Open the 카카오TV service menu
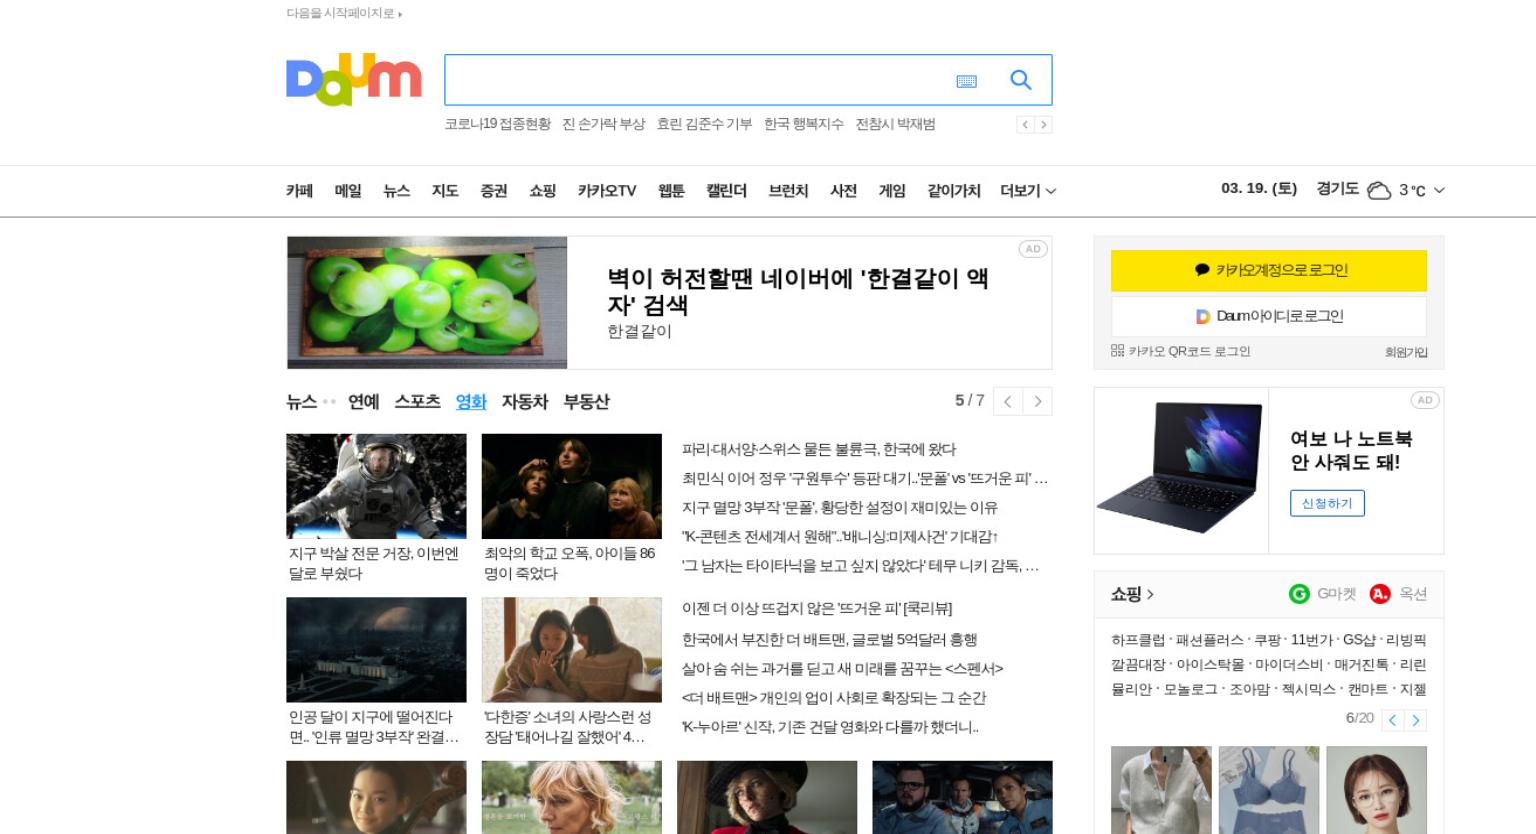Viewport: 1536px width, 834px height. coord(607,191)
